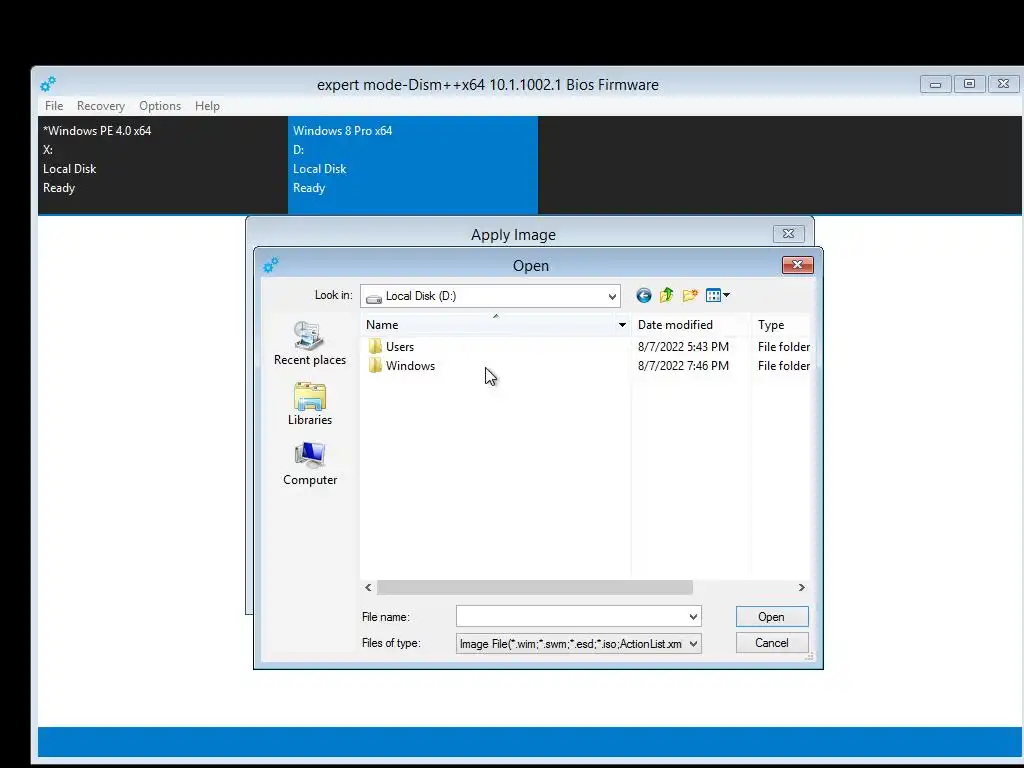Click the File name input field
This screenshot has width=1024, height=768.
coord(572,616)
